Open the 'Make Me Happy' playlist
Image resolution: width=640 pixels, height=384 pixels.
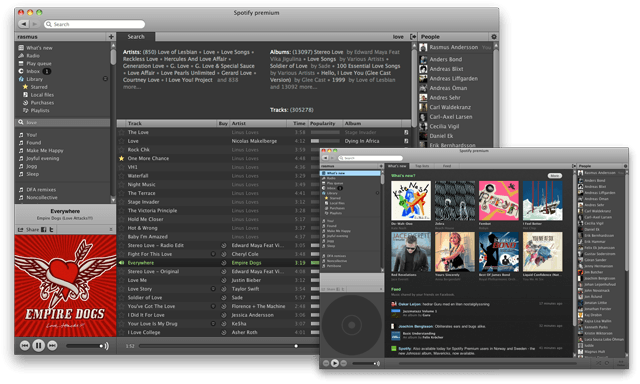[44, 151]
